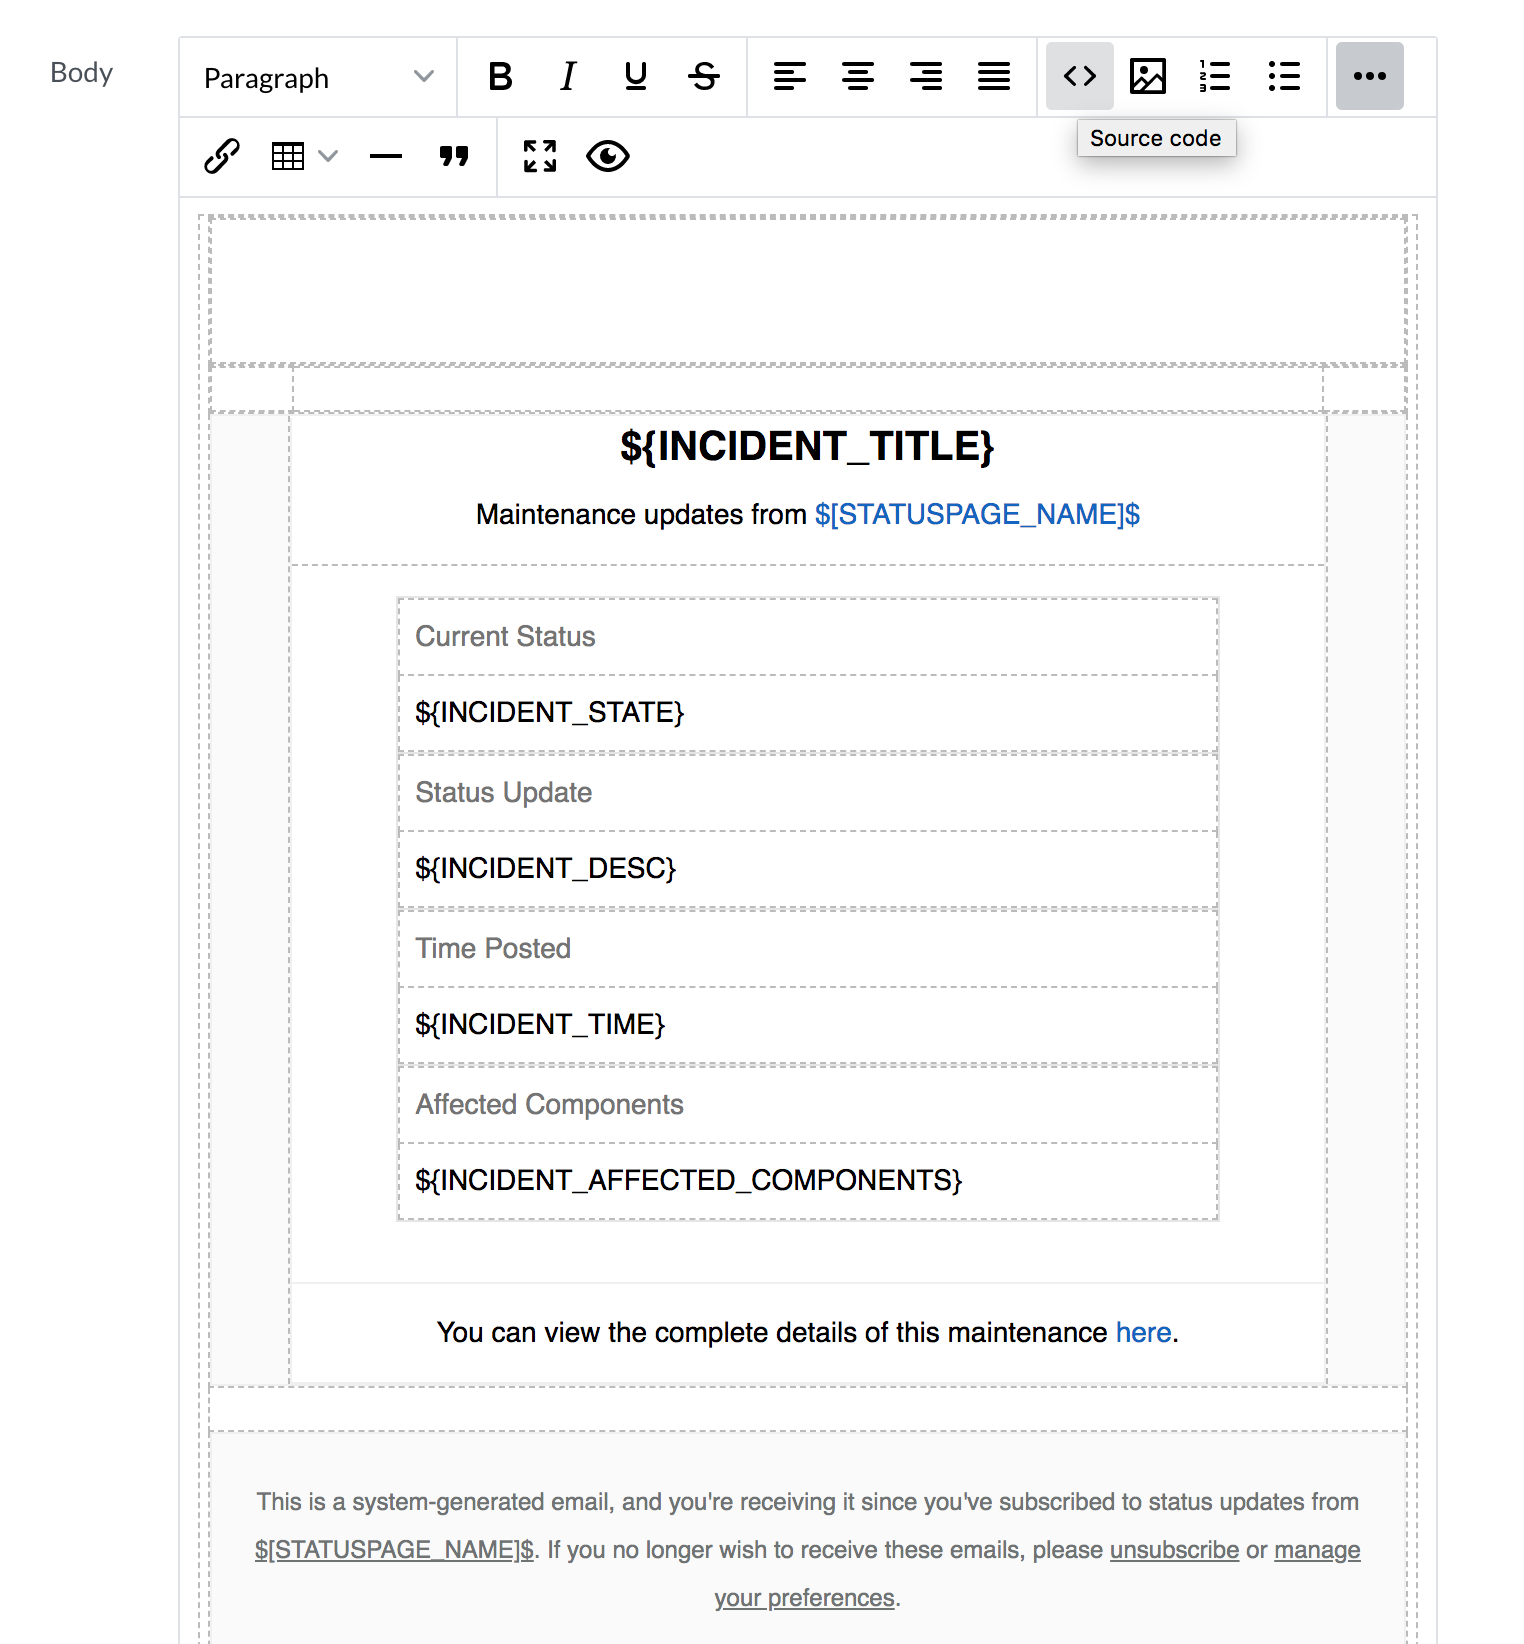Open the Source code editor
The width and height of the screenshot is (1524, 1644).
(1079, 76)
